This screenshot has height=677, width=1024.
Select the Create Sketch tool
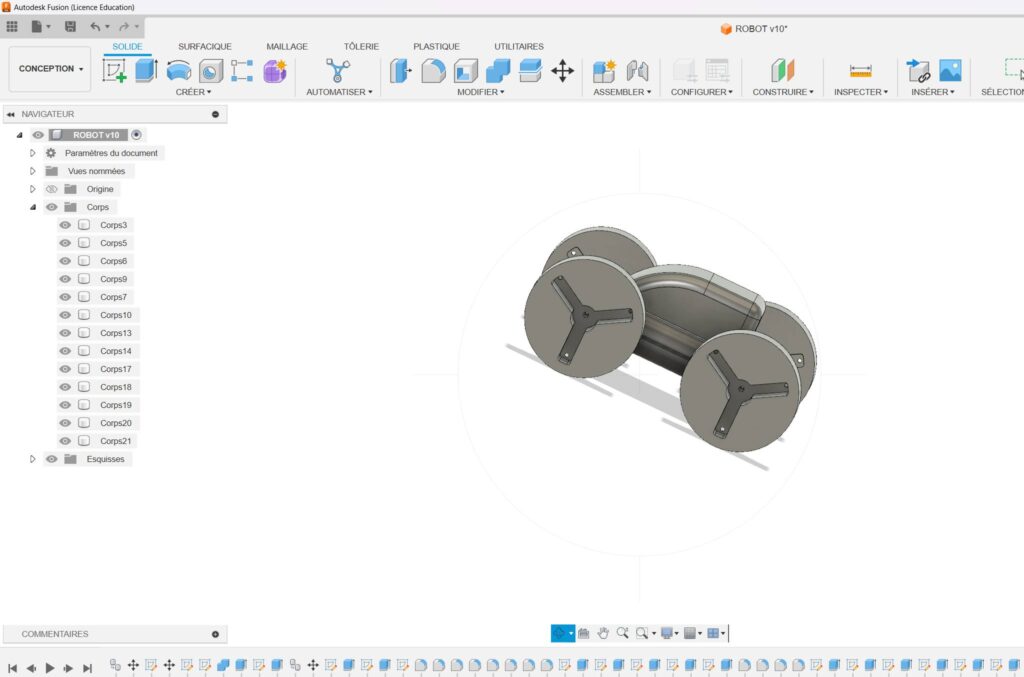click(x=114, y=71)
